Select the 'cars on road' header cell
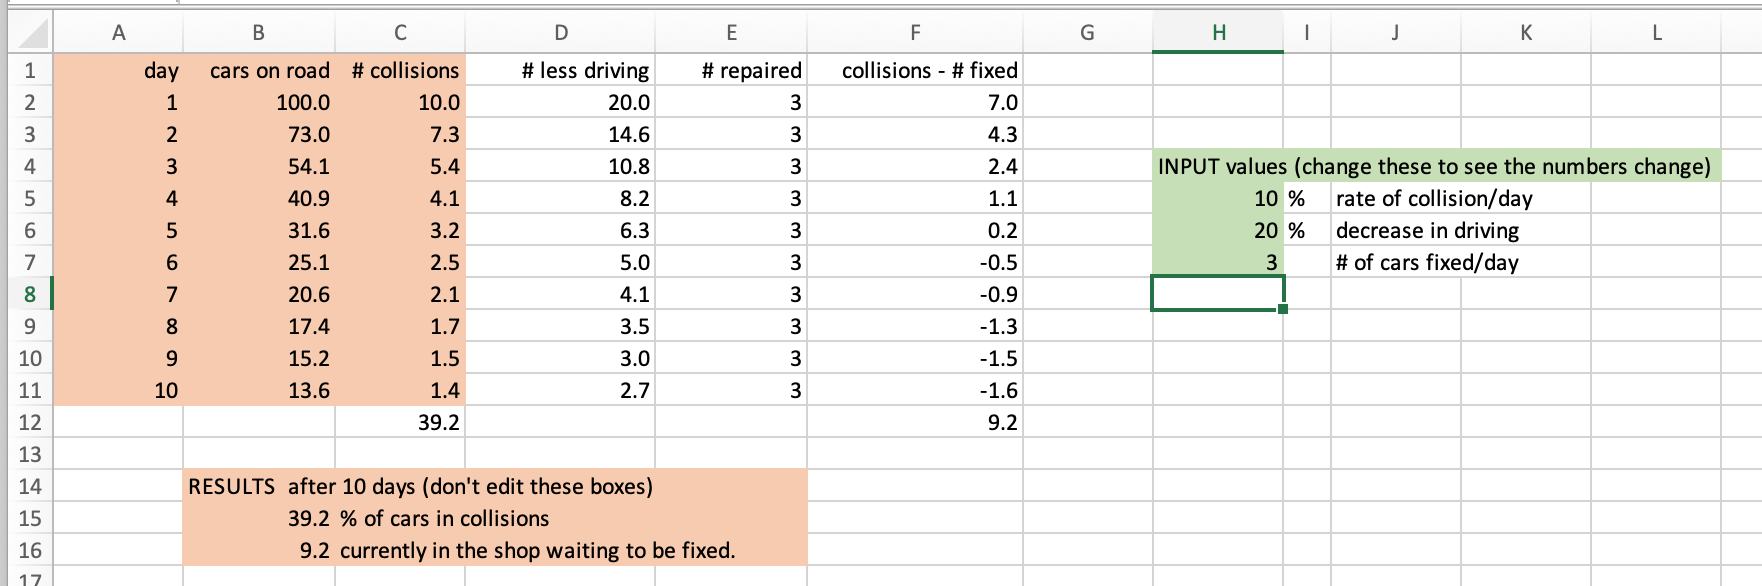This screenshot has height=586, width=1762. point(259,70)
